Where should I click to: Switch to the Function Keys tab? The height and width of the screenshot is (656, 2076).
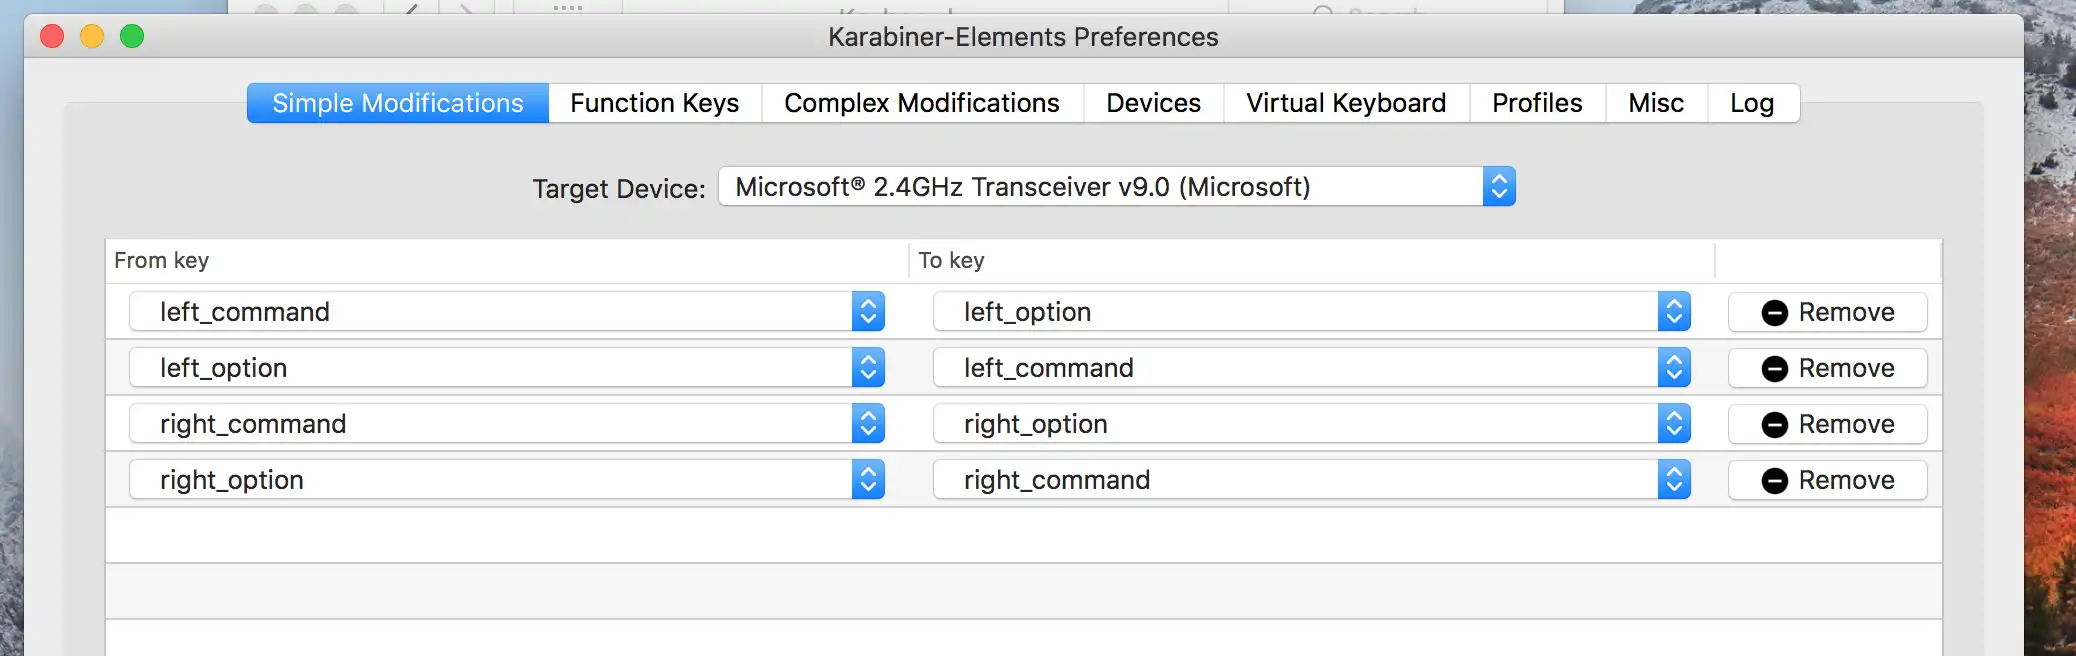(x=654, y=103)
